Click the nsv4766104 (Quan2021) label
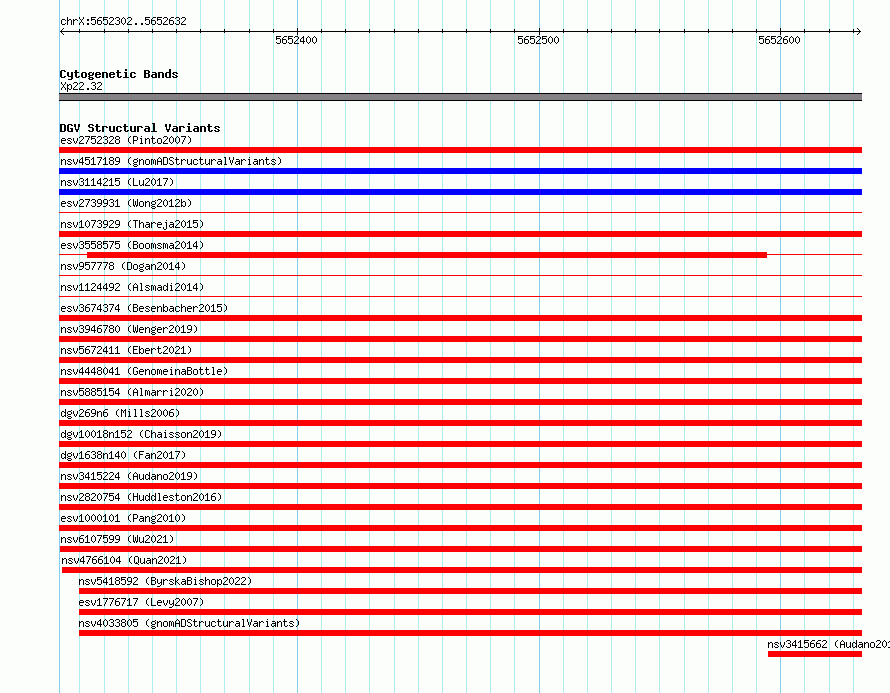 [124, 560]
